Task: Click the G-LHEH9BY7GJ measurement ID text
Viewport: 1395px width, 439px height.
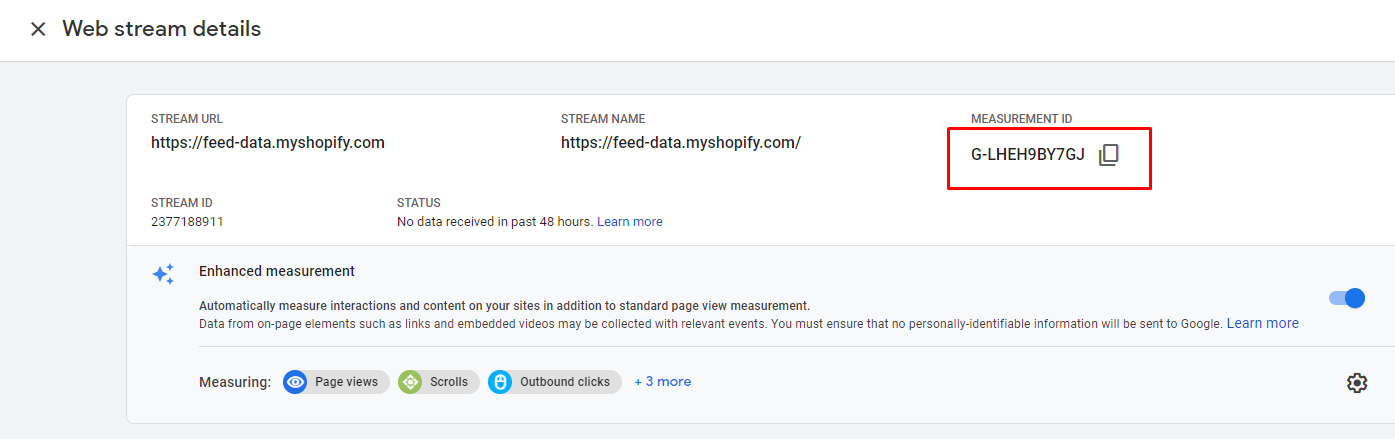Action: point(1027,155)
